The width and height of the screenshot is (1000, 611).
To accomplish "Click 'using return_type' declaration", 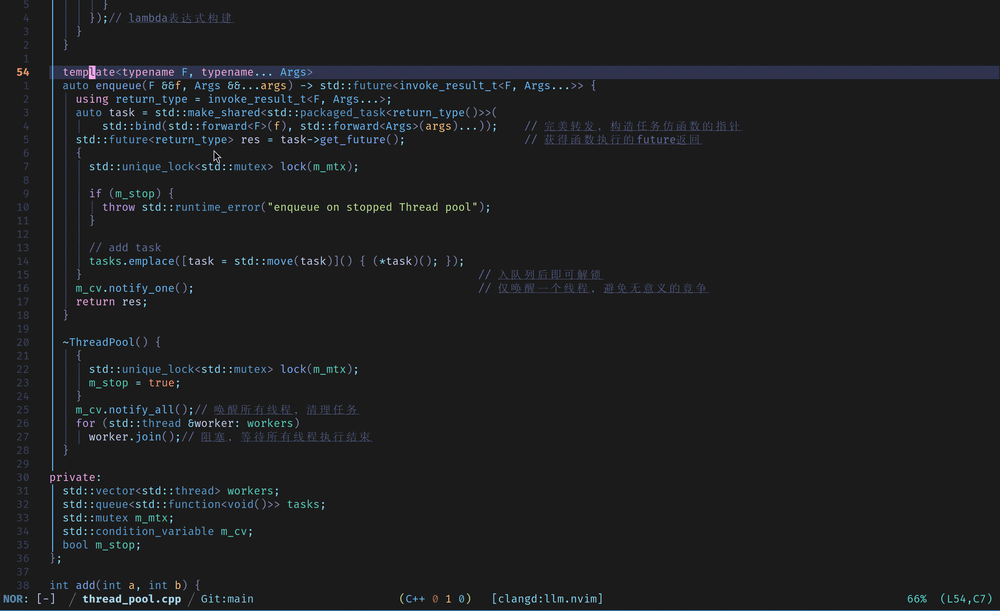I will click(x=131, y=99).
